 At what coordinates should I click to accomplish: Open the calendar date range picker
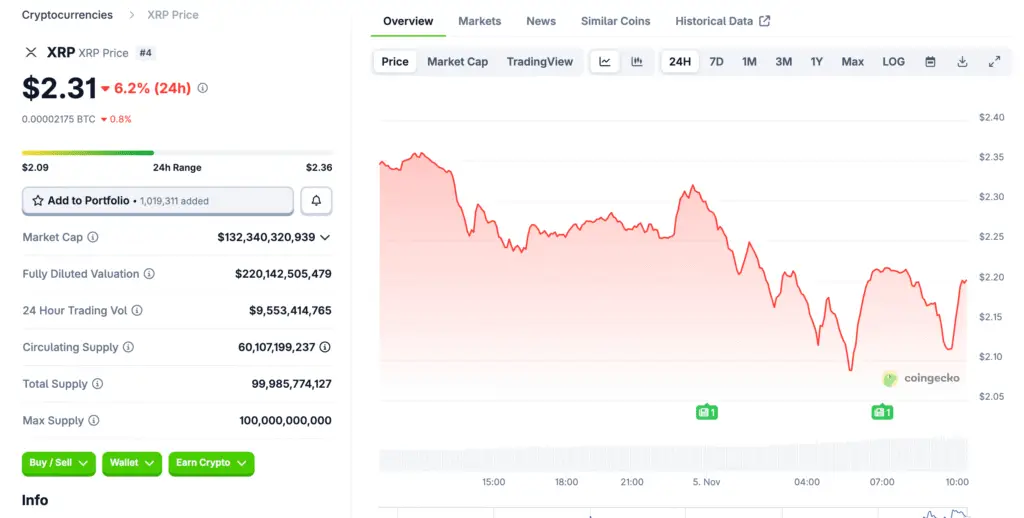coord(930,62)
